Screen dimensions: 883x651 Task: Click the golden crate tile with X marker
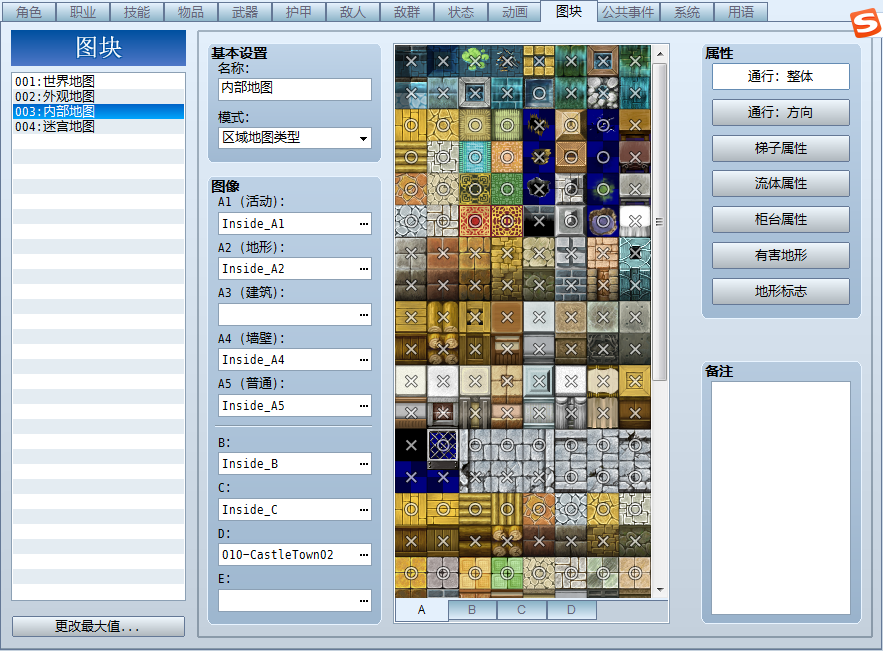[x=635, y=381]
